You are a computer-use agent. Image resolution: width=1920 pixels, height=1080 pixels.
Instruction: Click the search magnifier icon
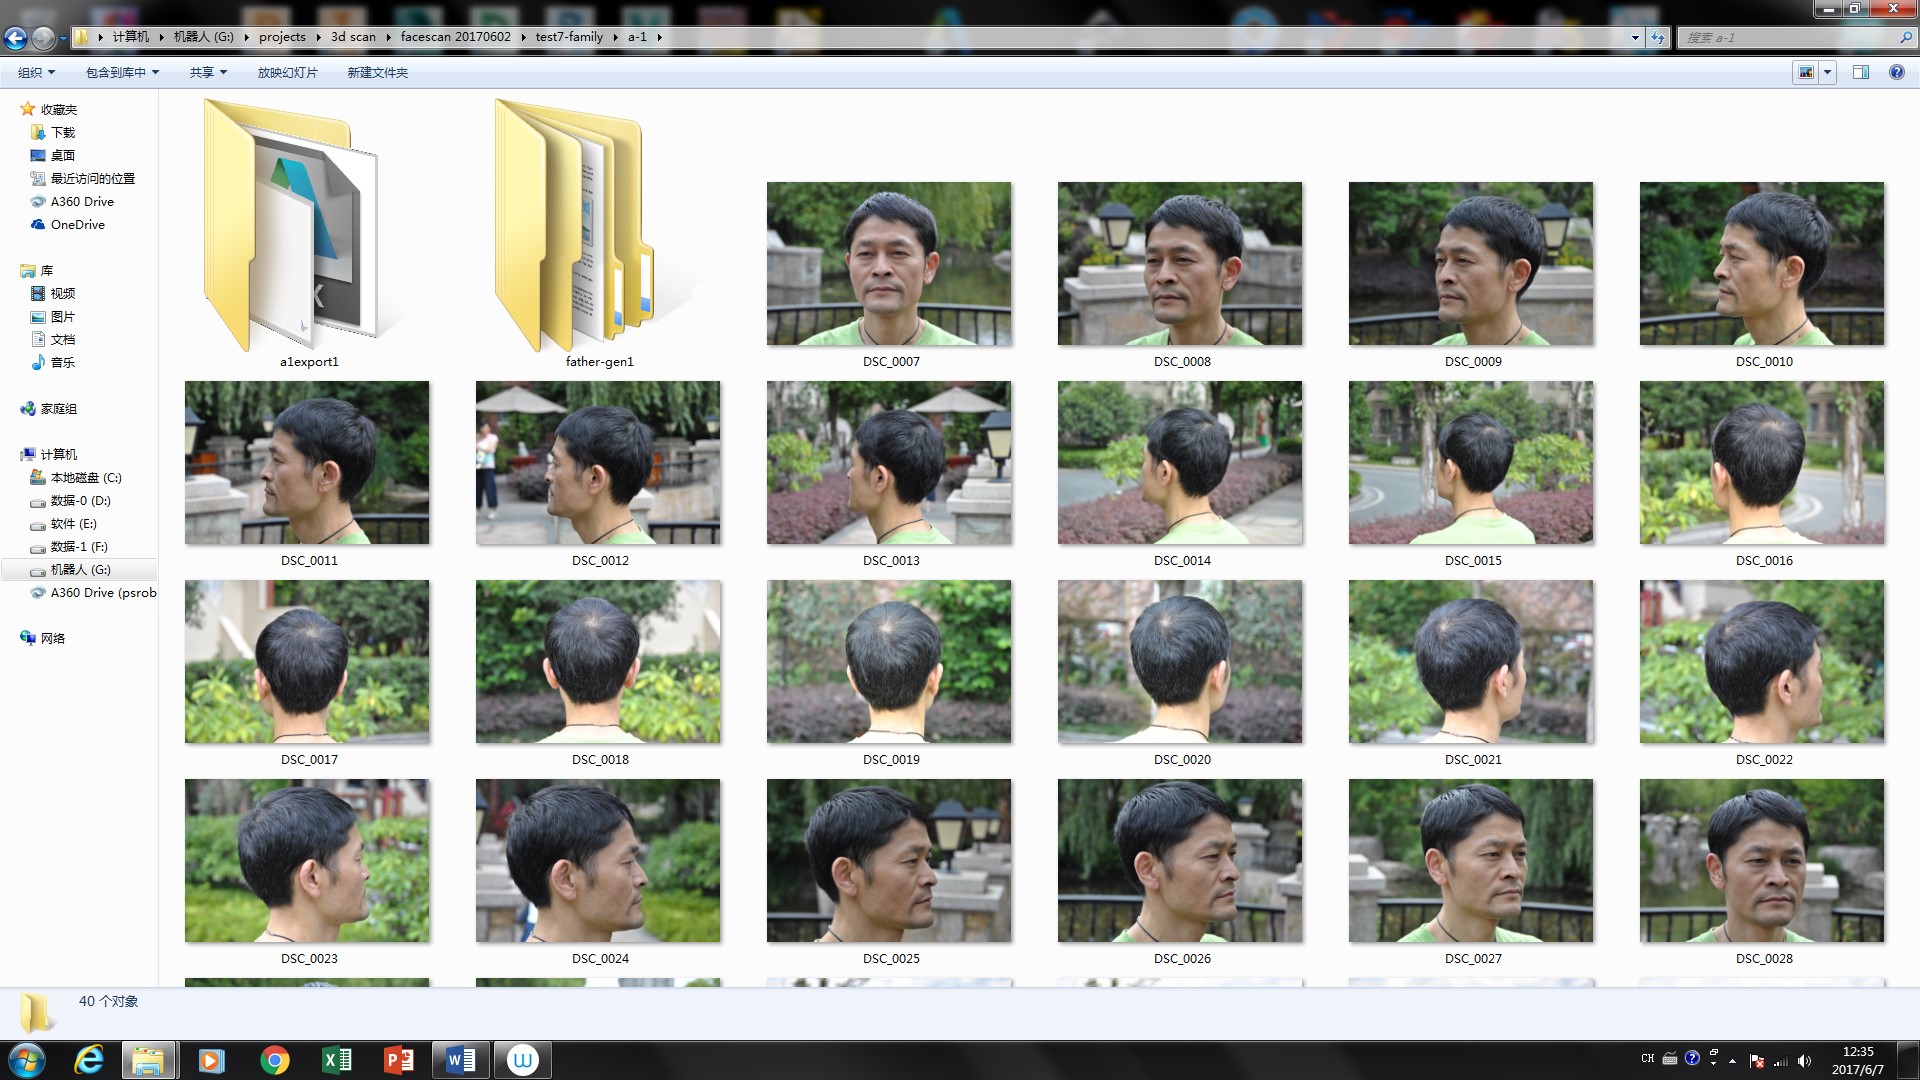(1905, 37)
